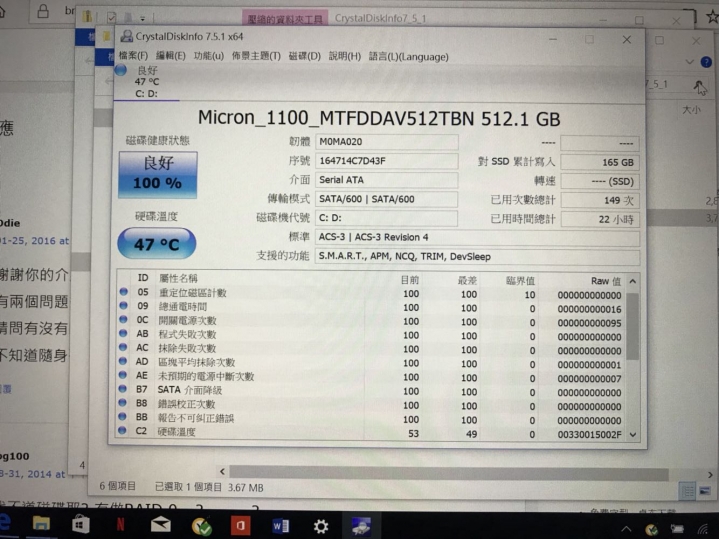
Task: Click the blue status dot for attribute 05
Action: click(123, 292)
